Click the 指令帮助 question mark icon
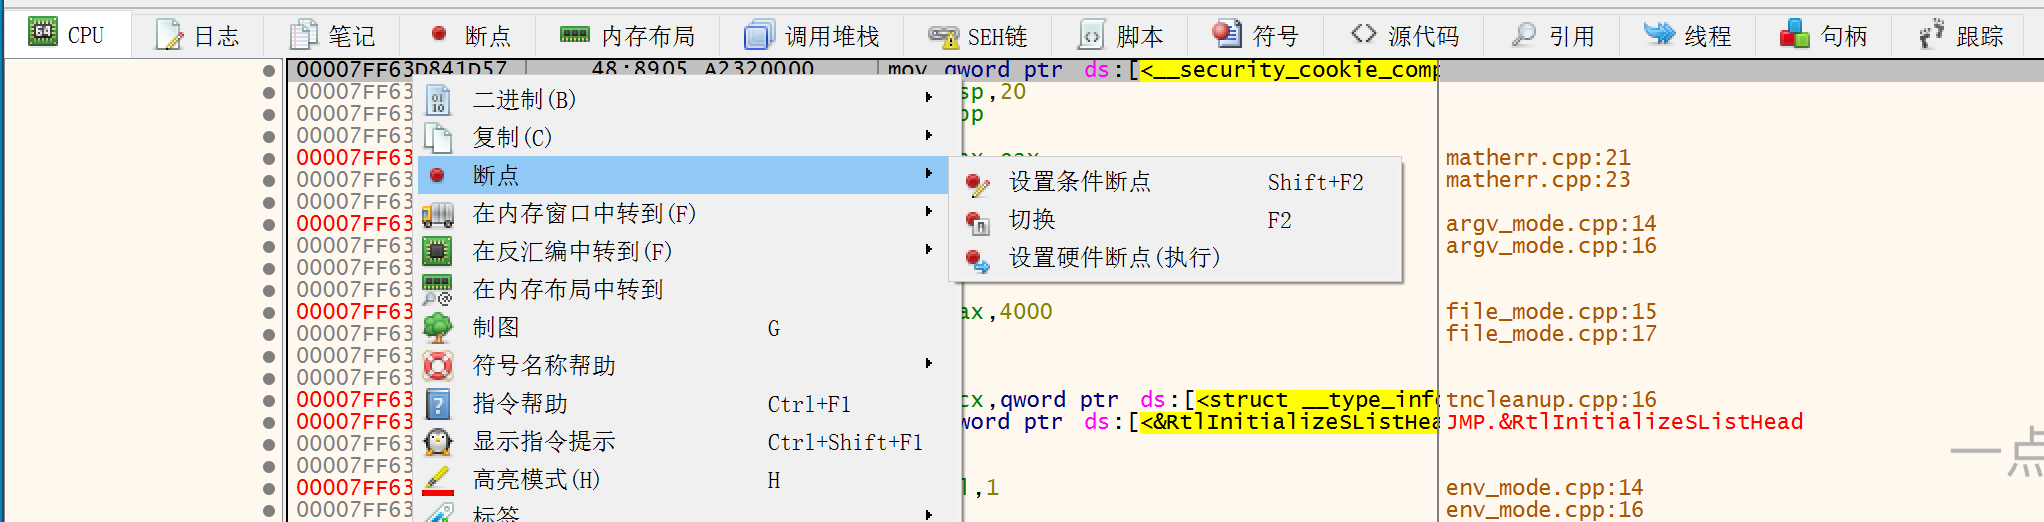 [x=438, y=404]
